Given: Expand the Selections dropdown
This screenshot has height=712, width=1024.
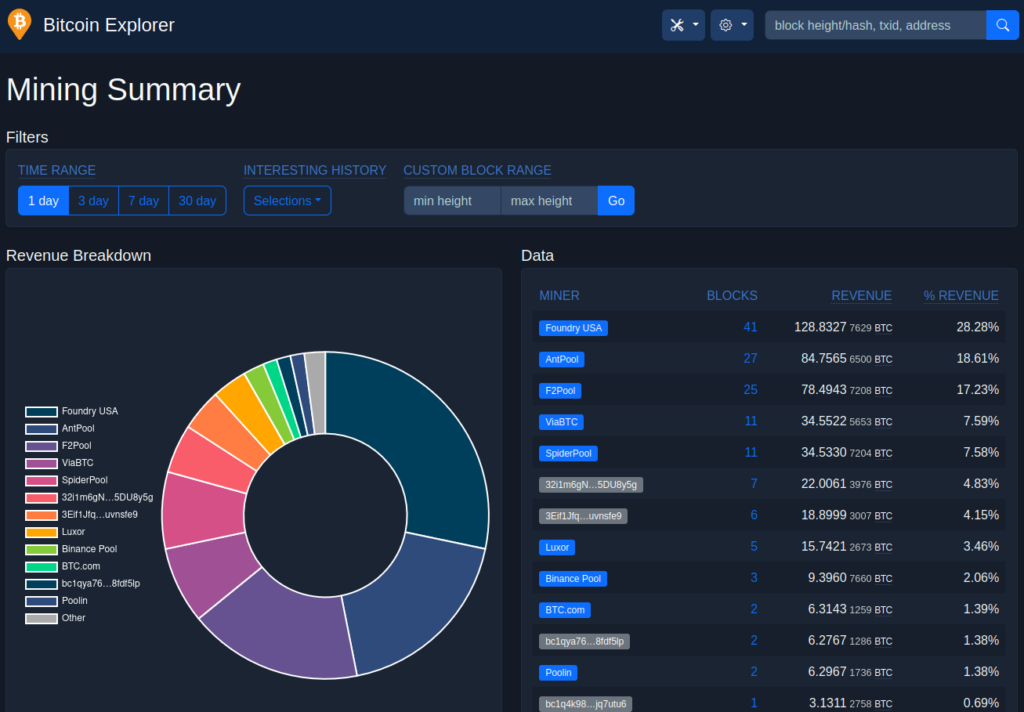Looking at the screenshot, I should point(287,201).
